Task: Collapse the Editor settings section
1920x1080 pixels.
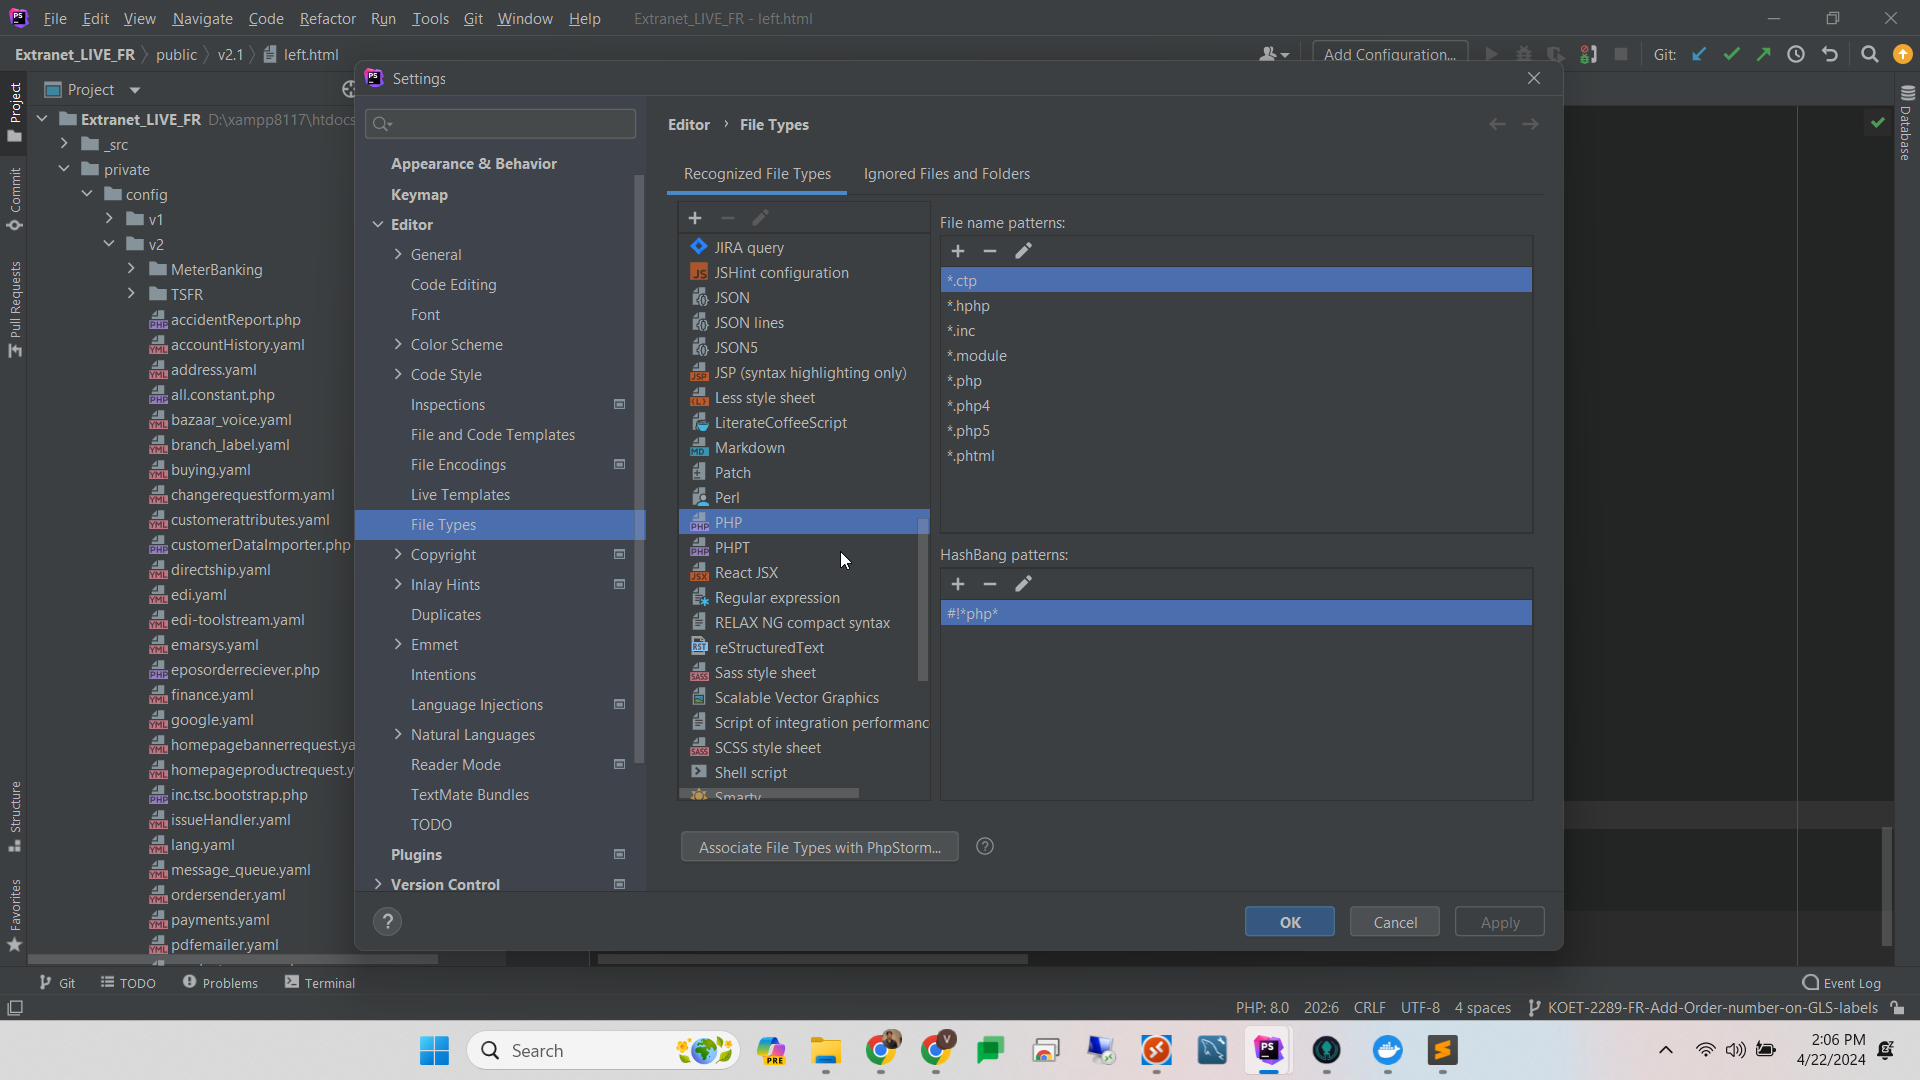Action: [378, 224]
